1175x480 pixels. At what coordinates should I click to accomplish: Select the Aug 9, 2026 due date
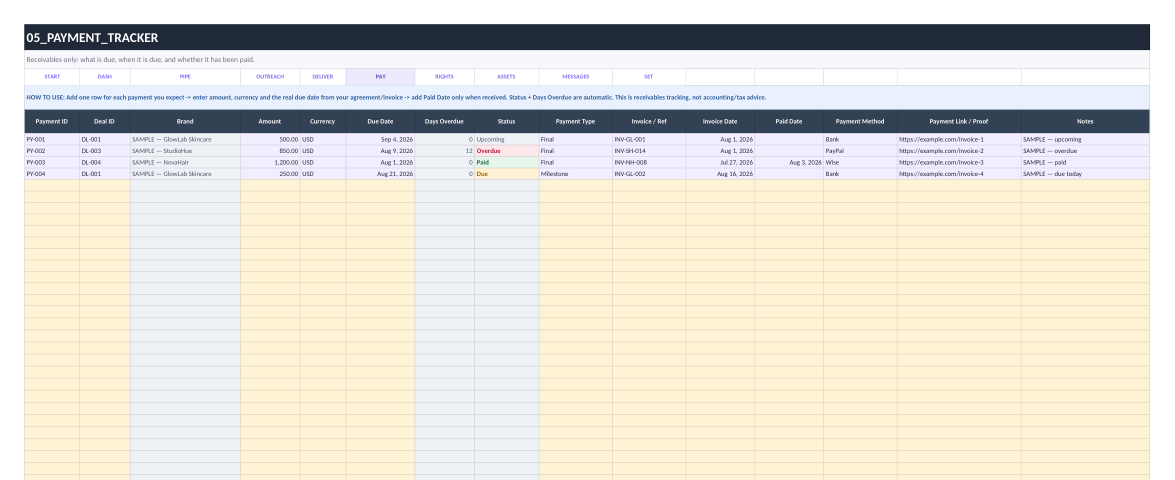381,151
